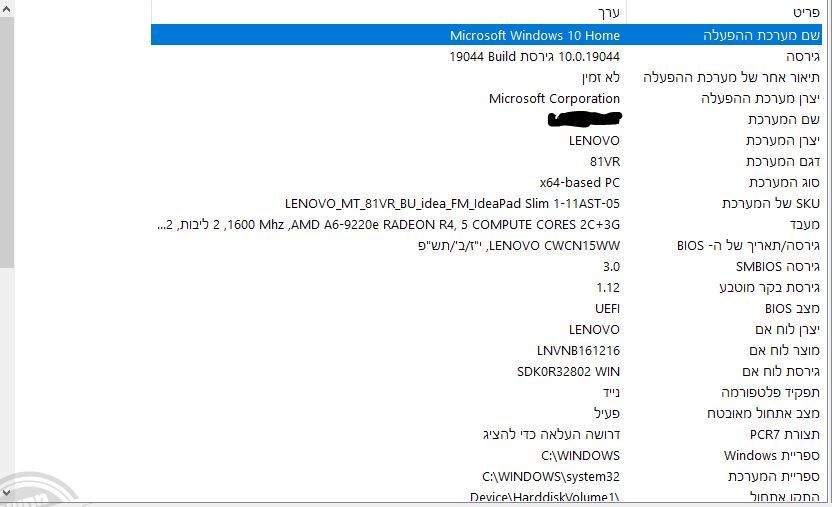Select the מוצר לוח אם label
The width and height of the screenshot is (832, 507).
tap(784, 351)
